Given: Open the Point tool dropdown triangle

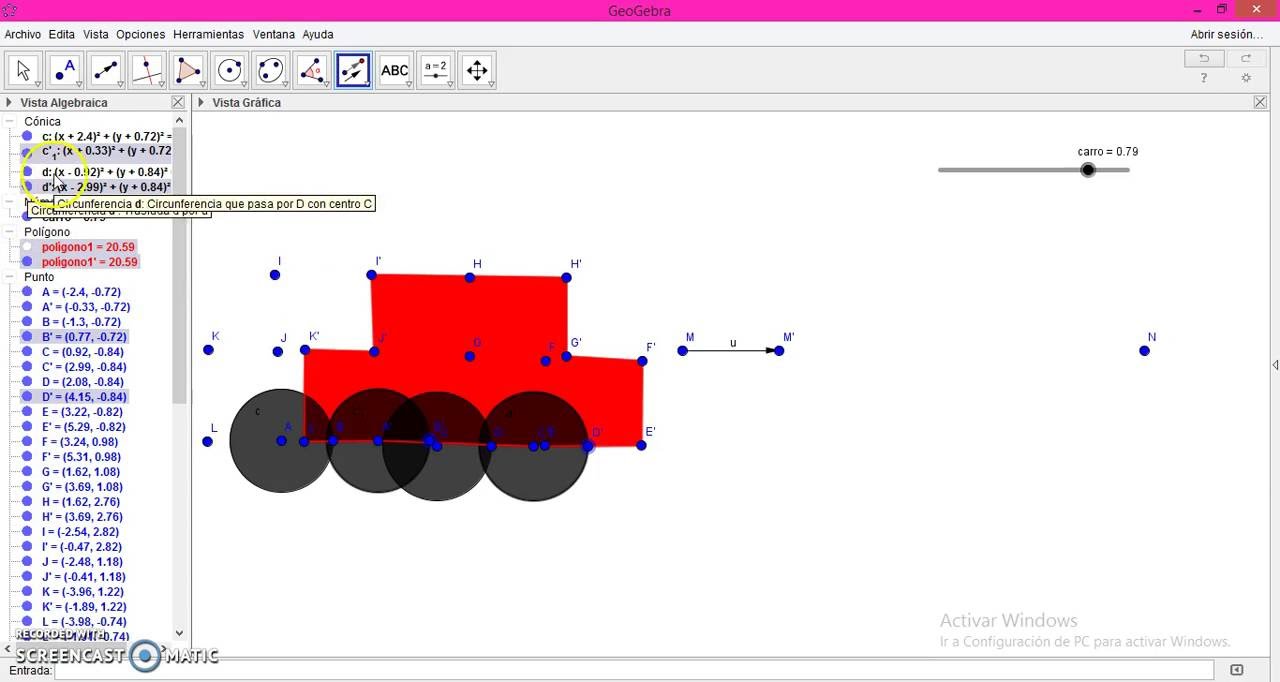Looking at the screenshot, I should tap(78, 84).
